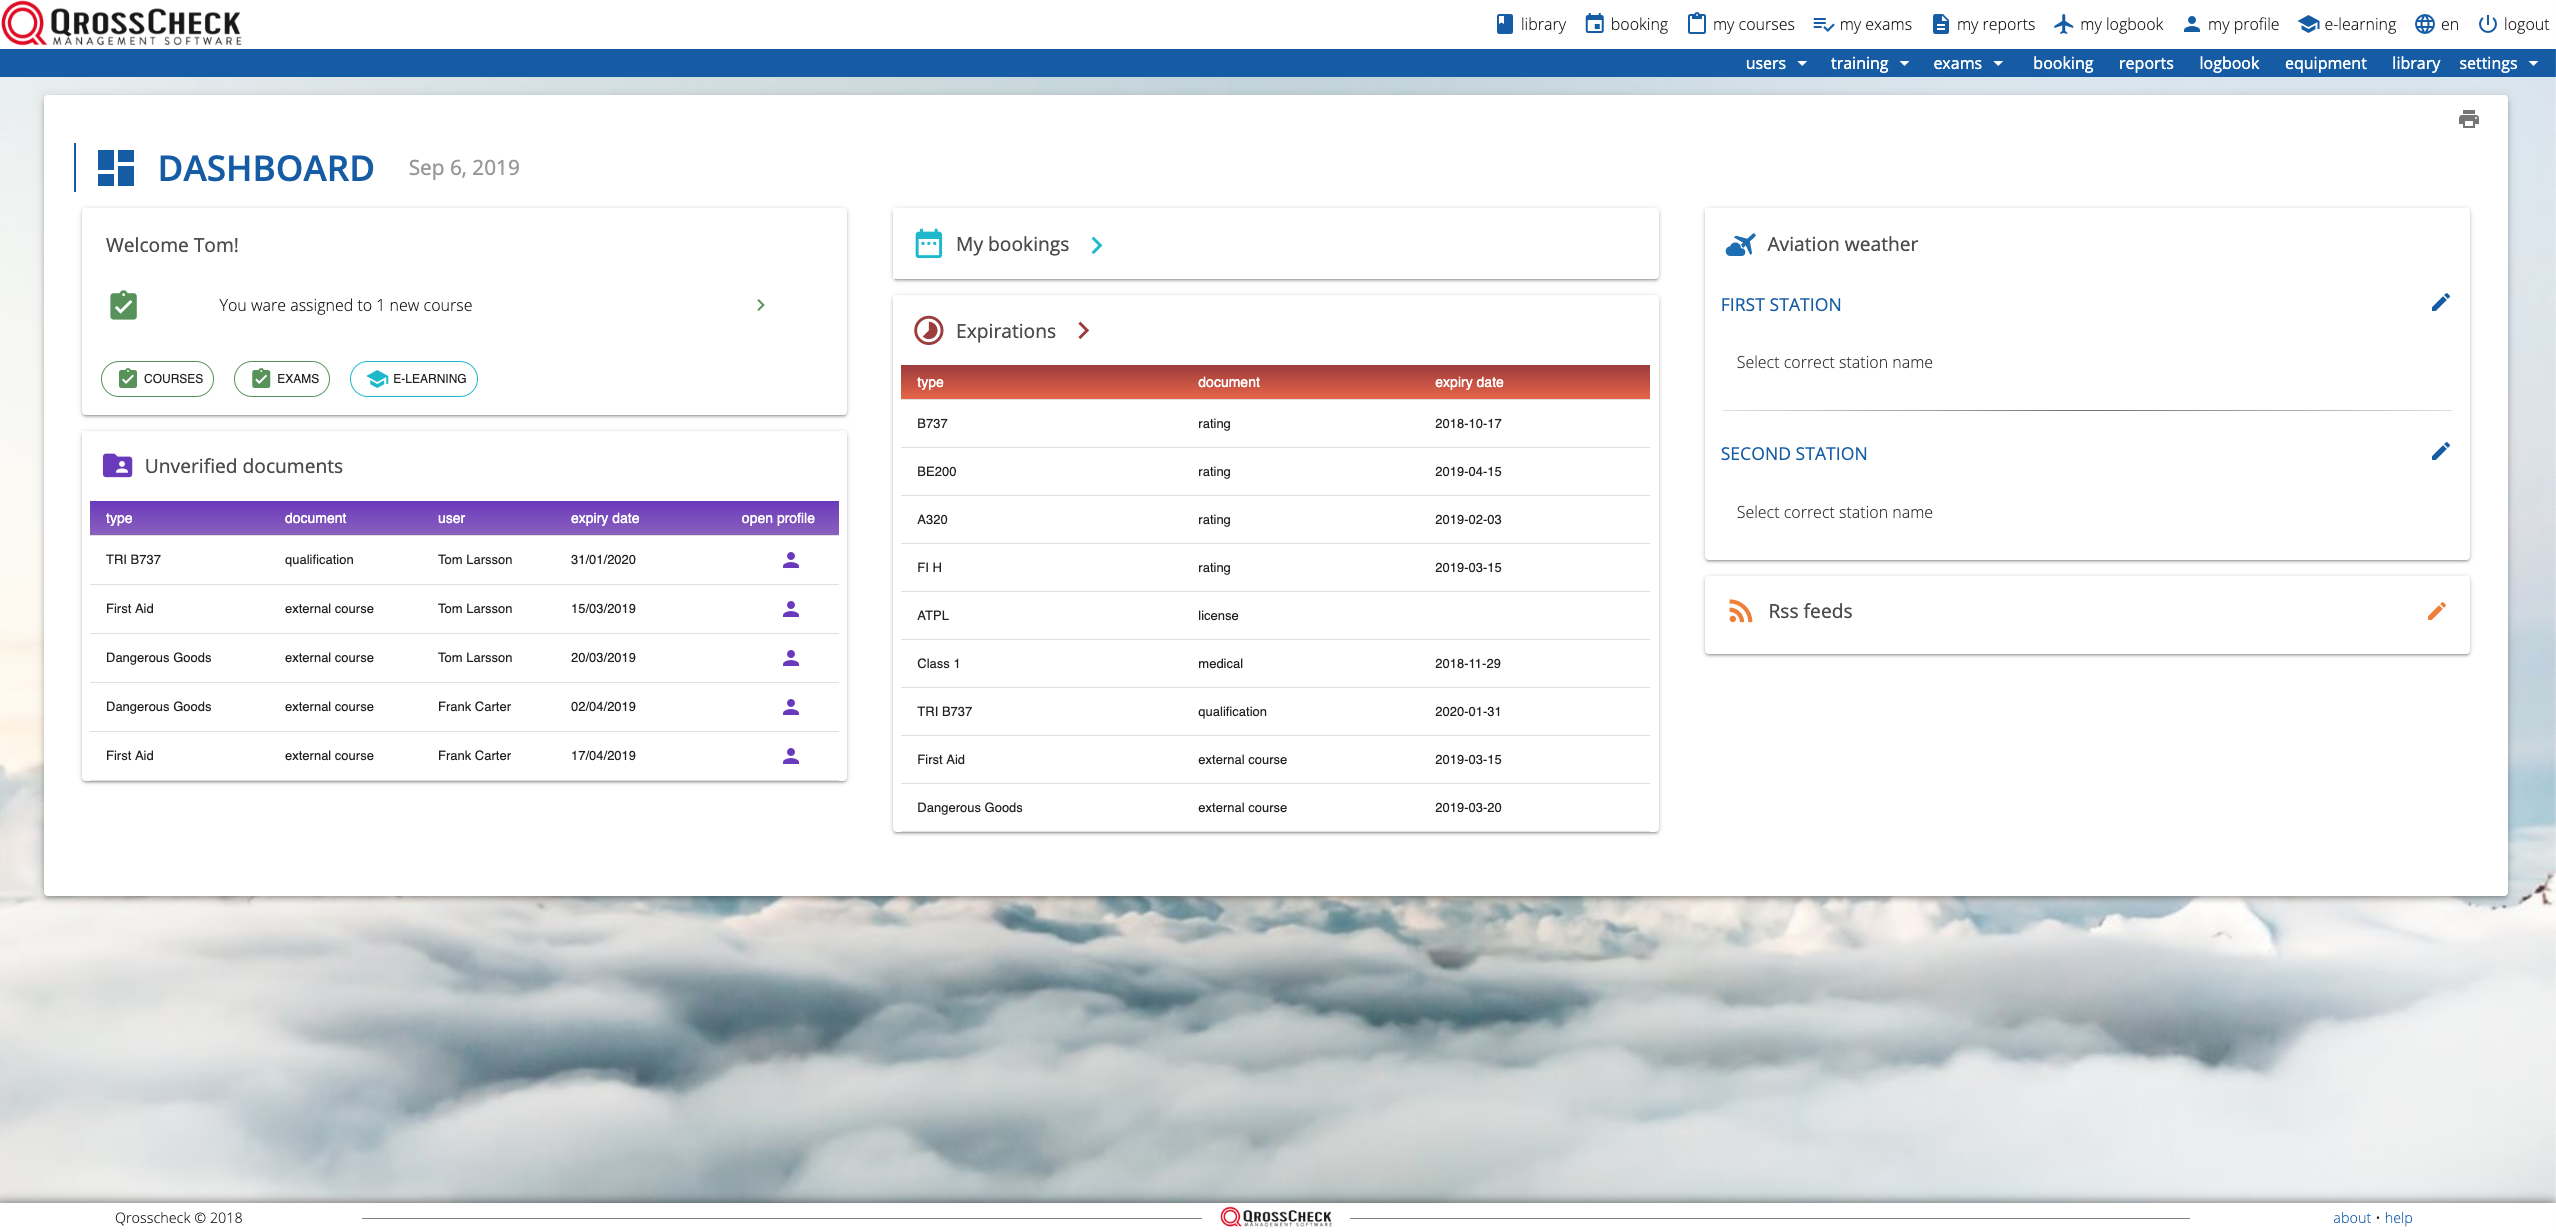The image size is (2556, 1232).
Task: Click the COURSES button
Action: click(x=158, y=379)
